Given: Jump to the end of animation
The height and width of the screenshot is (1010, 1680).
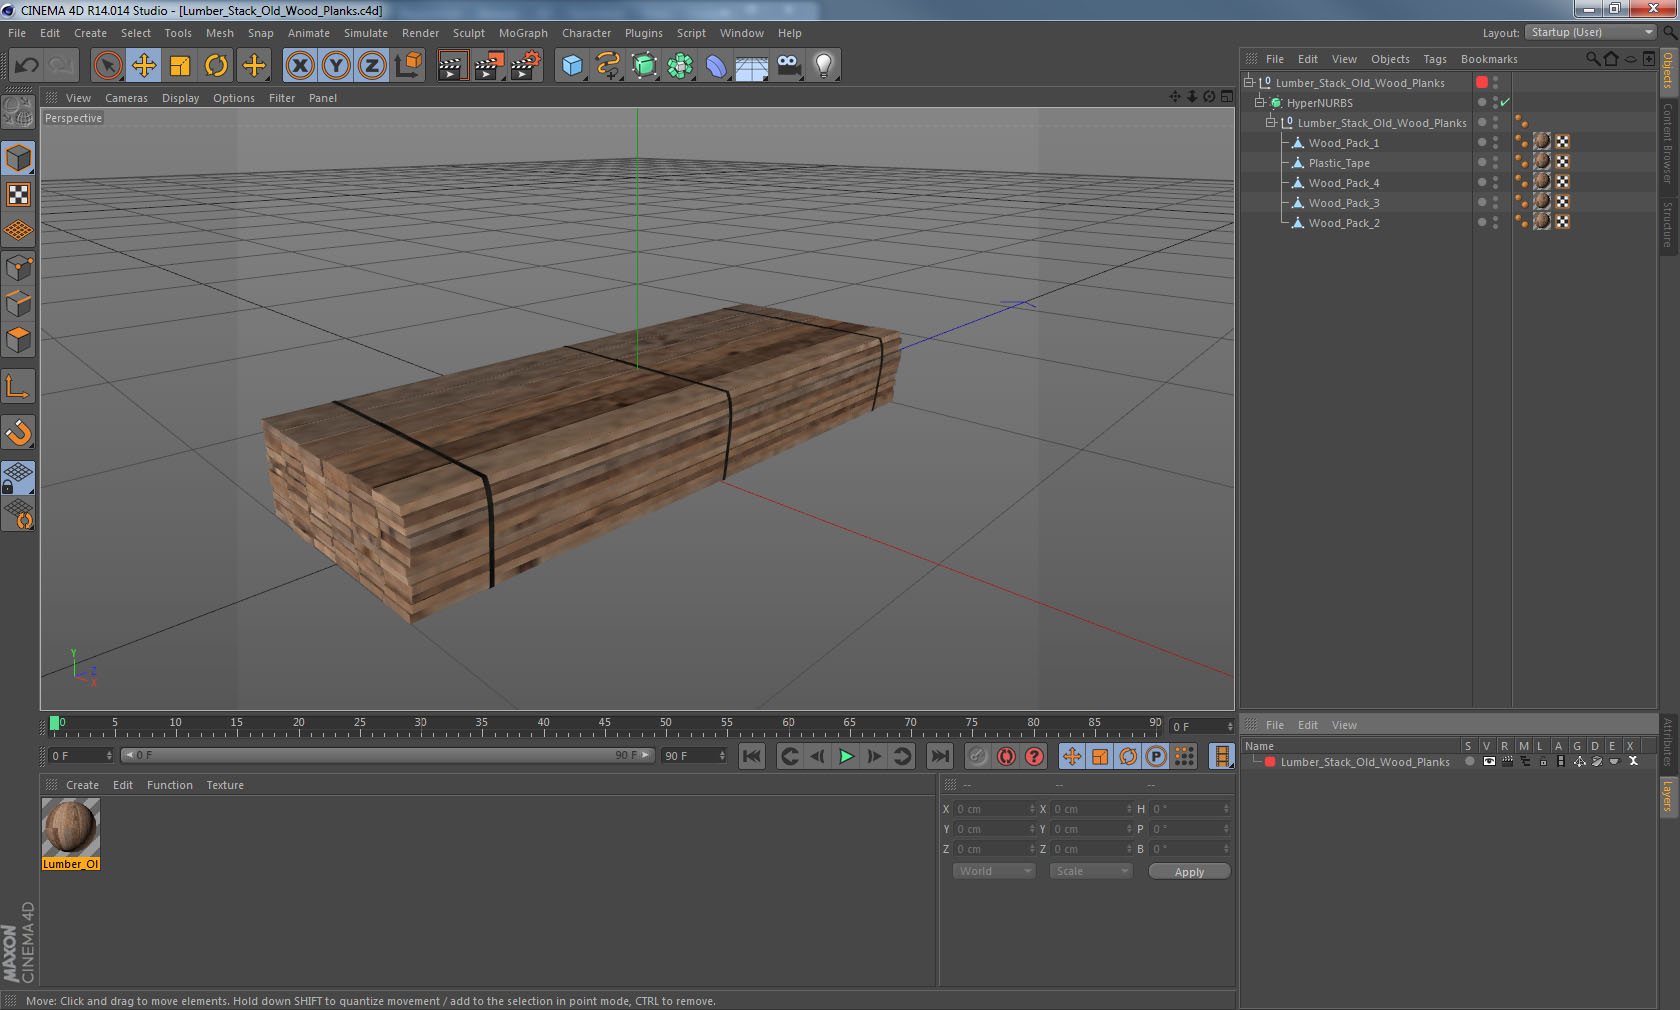Looking at the screenshot, I should point(940,756).
